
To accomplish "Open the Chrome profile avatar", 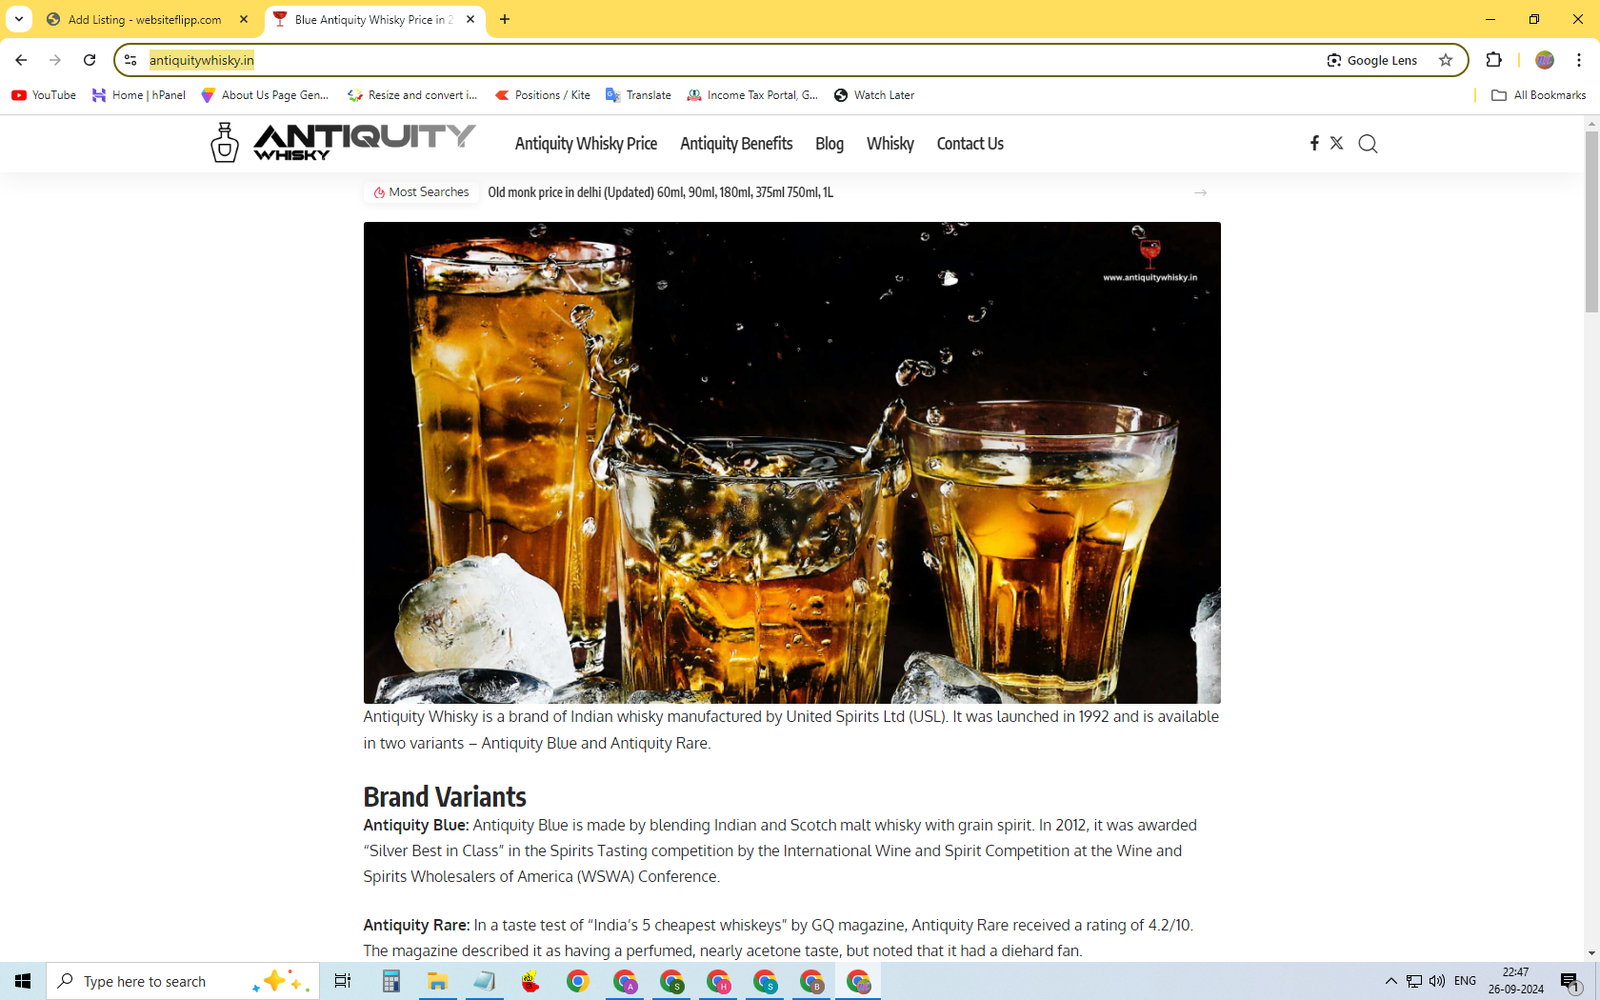I will (1544, 60).
